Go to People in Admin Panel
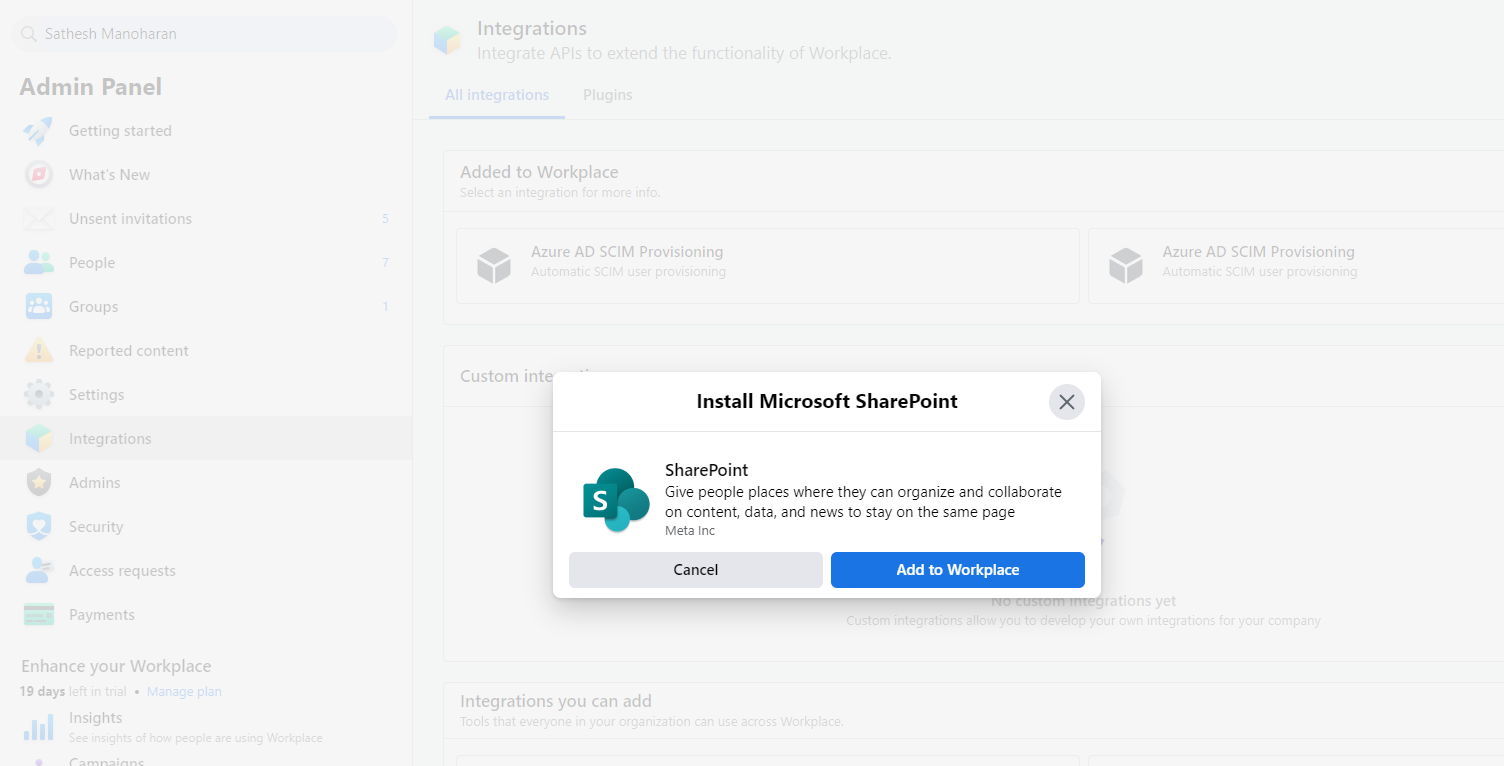1504x766 pixels. [206, 263]
